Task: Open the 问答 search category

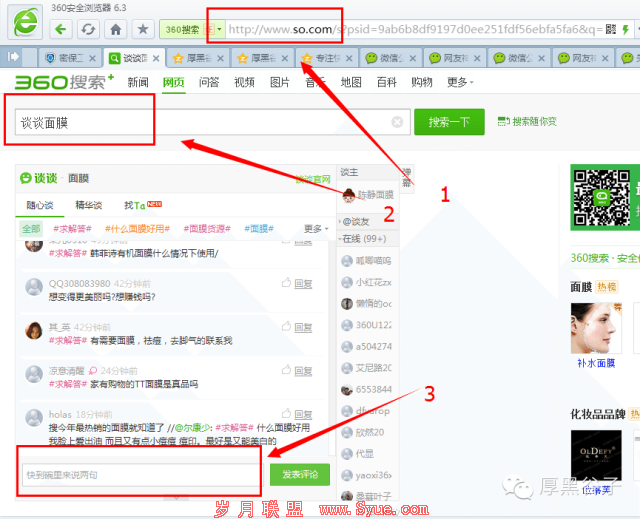Action: point(209,82)
